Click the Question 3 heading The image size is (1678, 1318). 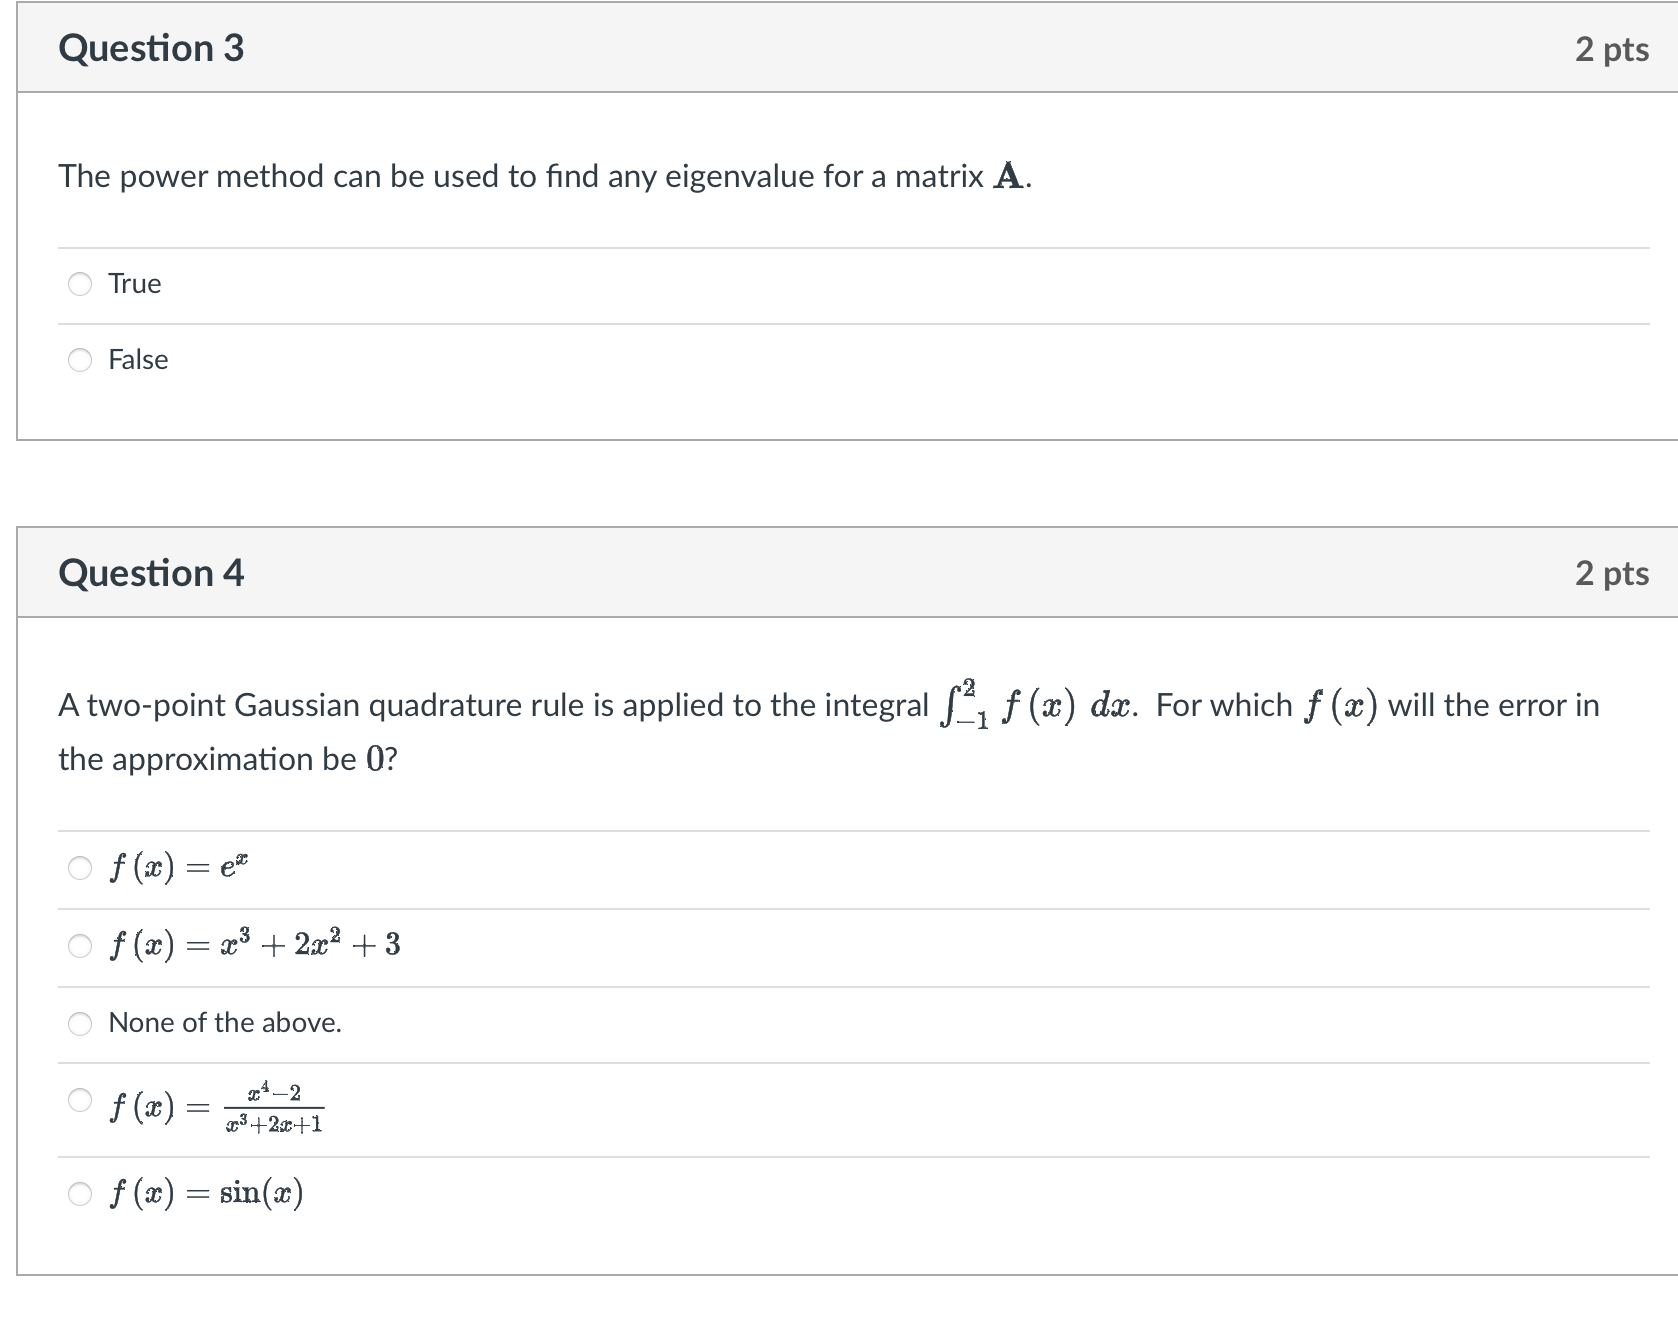151,48
